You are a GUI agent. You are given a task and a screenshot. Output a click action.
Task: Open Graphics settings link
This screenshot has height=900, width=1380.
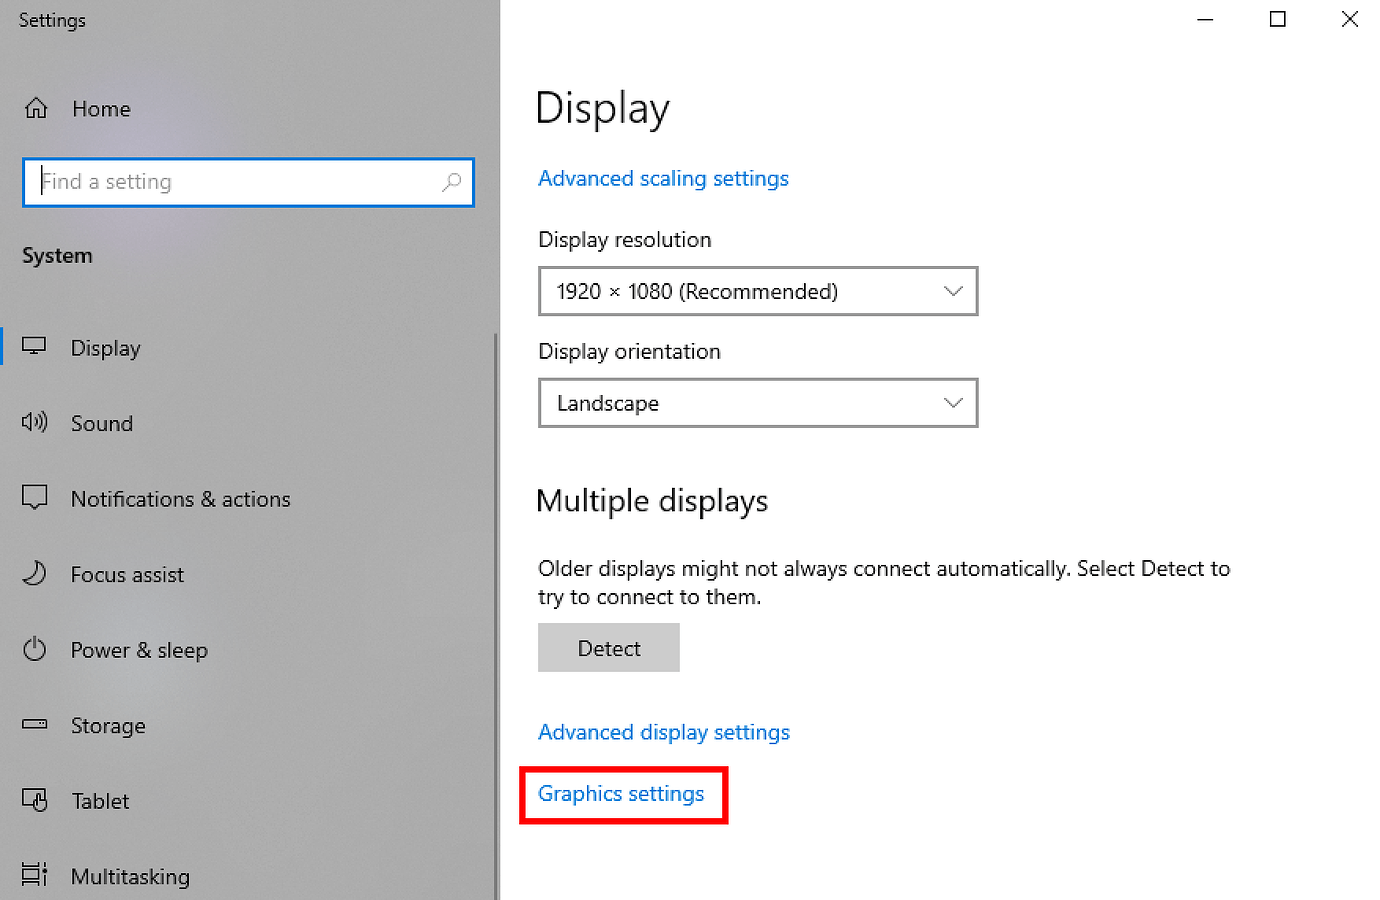[622, 793]
